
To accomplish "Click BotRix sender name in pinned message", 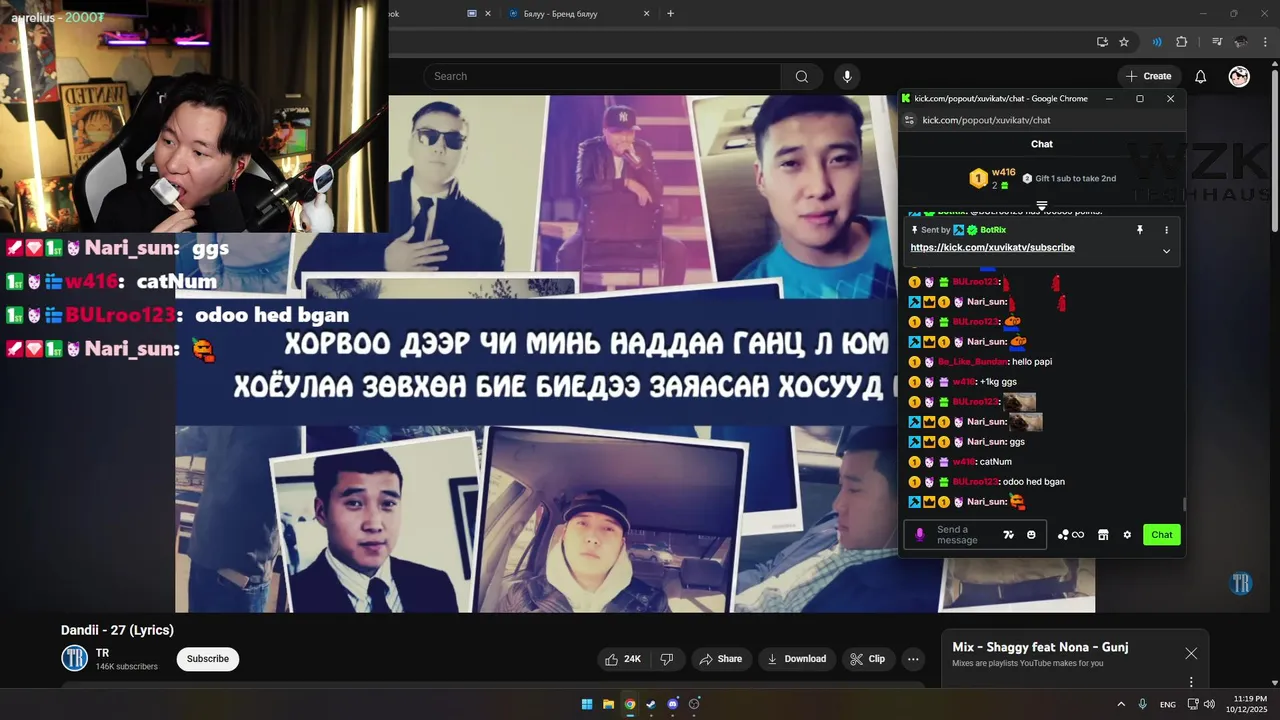I will [x=993, y=230].
